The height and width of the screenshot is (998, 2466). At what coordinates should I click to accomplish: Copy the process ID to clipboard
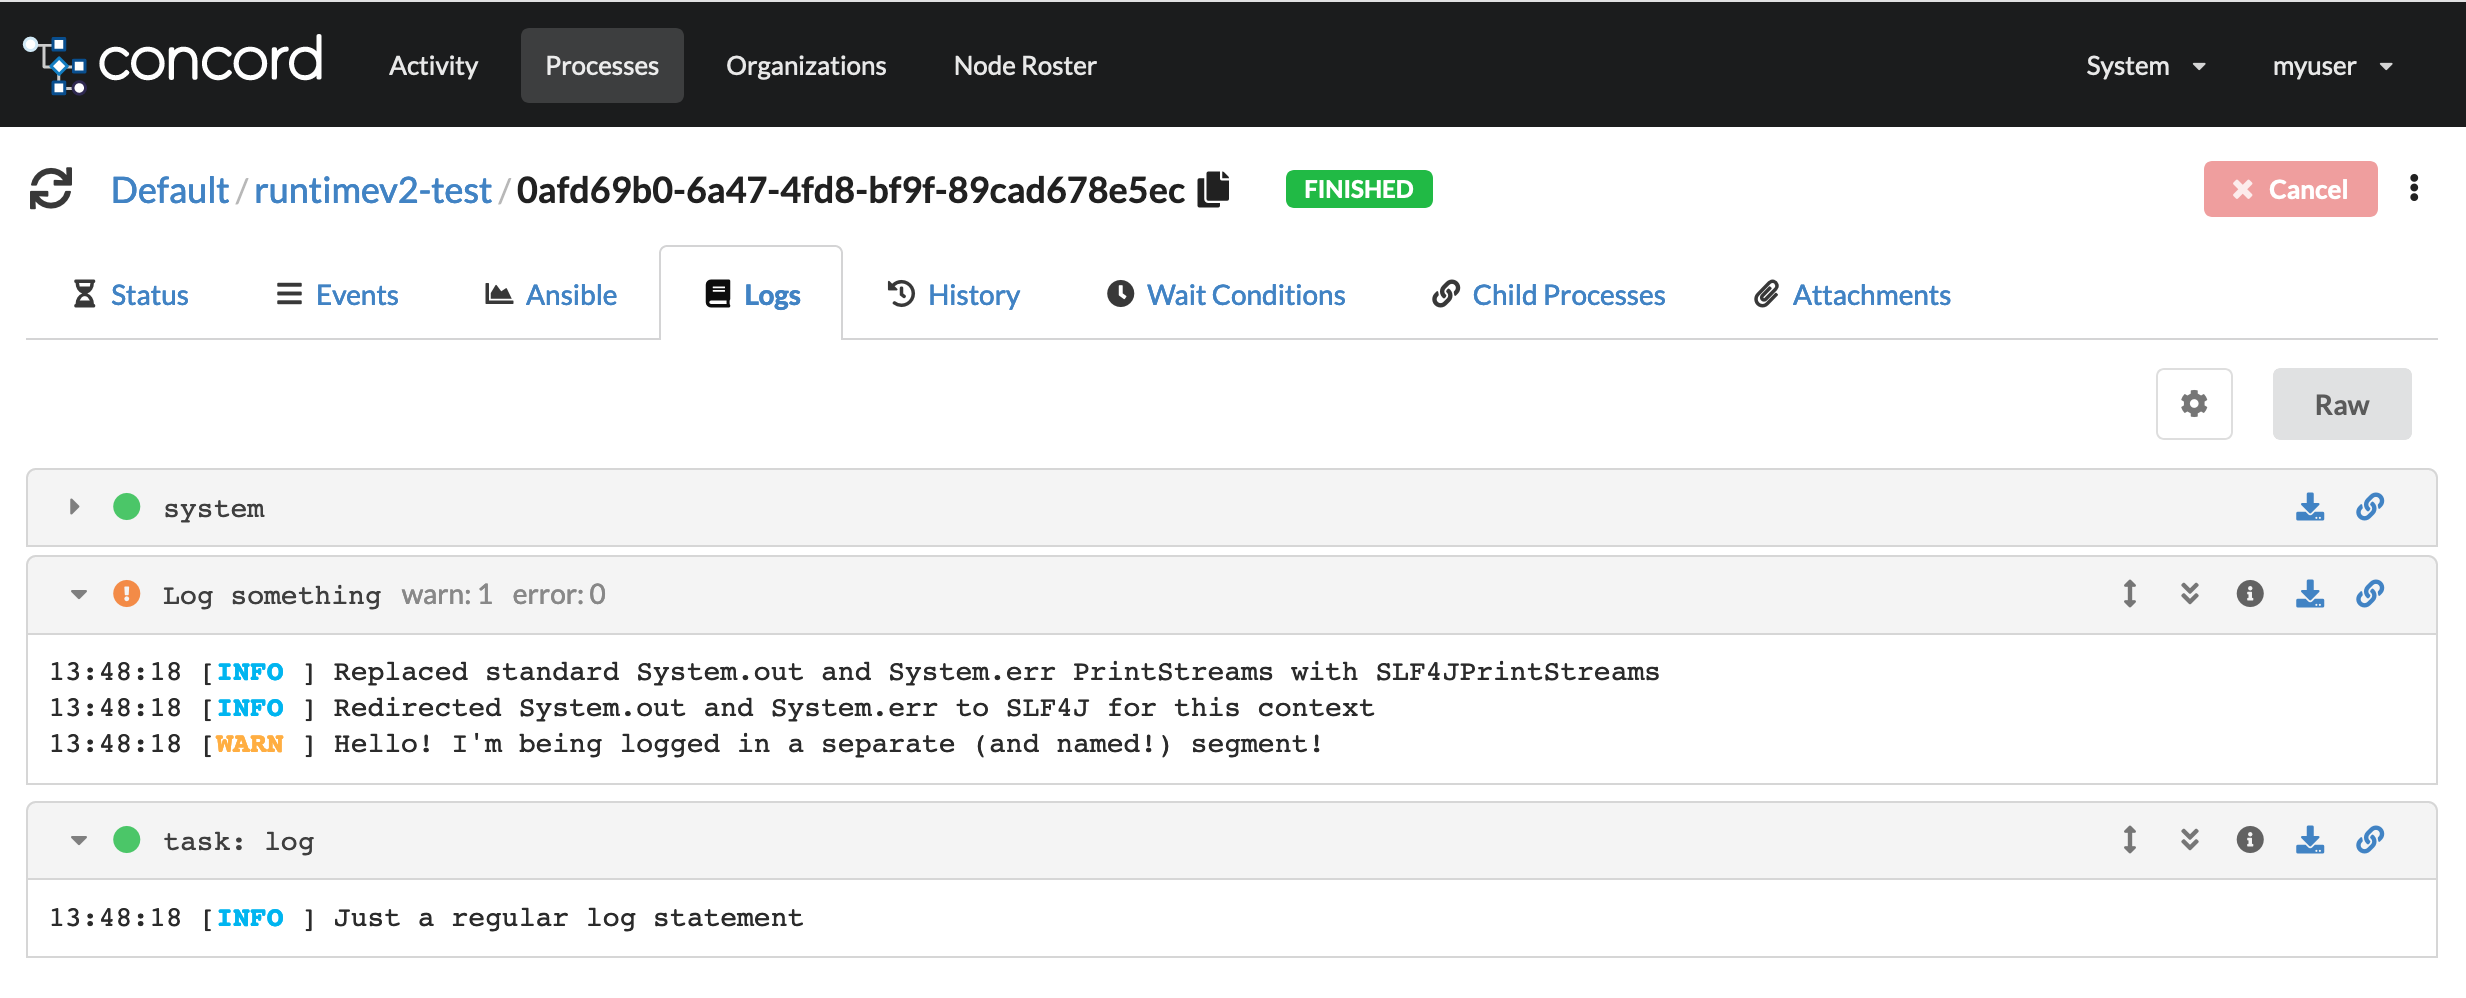click(1213, 189)
